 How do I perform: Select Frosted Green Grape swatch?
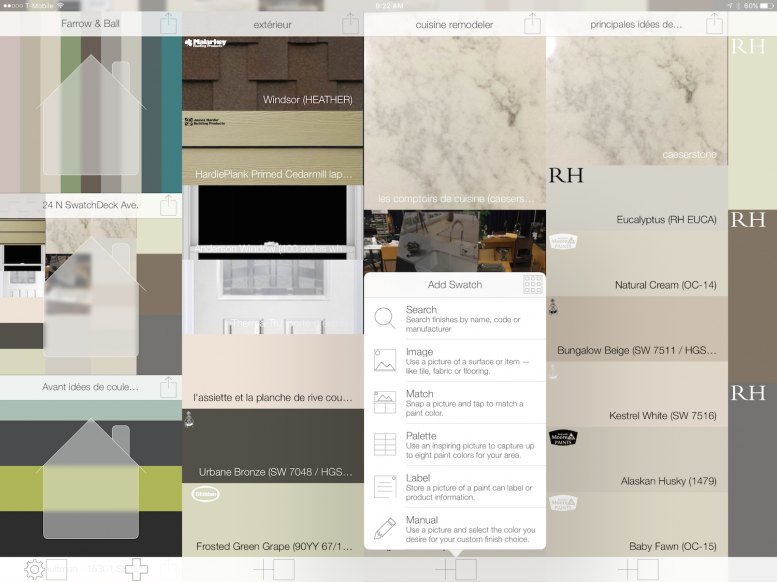coord(273,520)
